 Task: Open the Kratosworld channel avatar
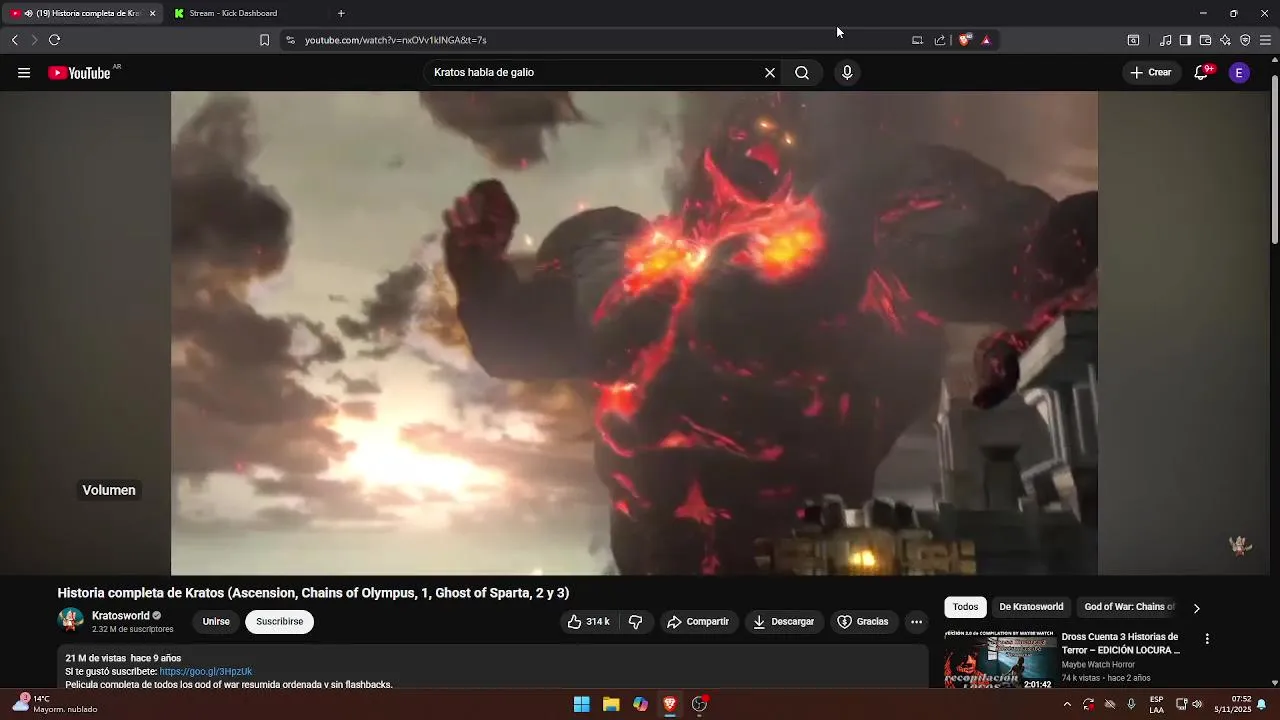(x=71, y=621)
